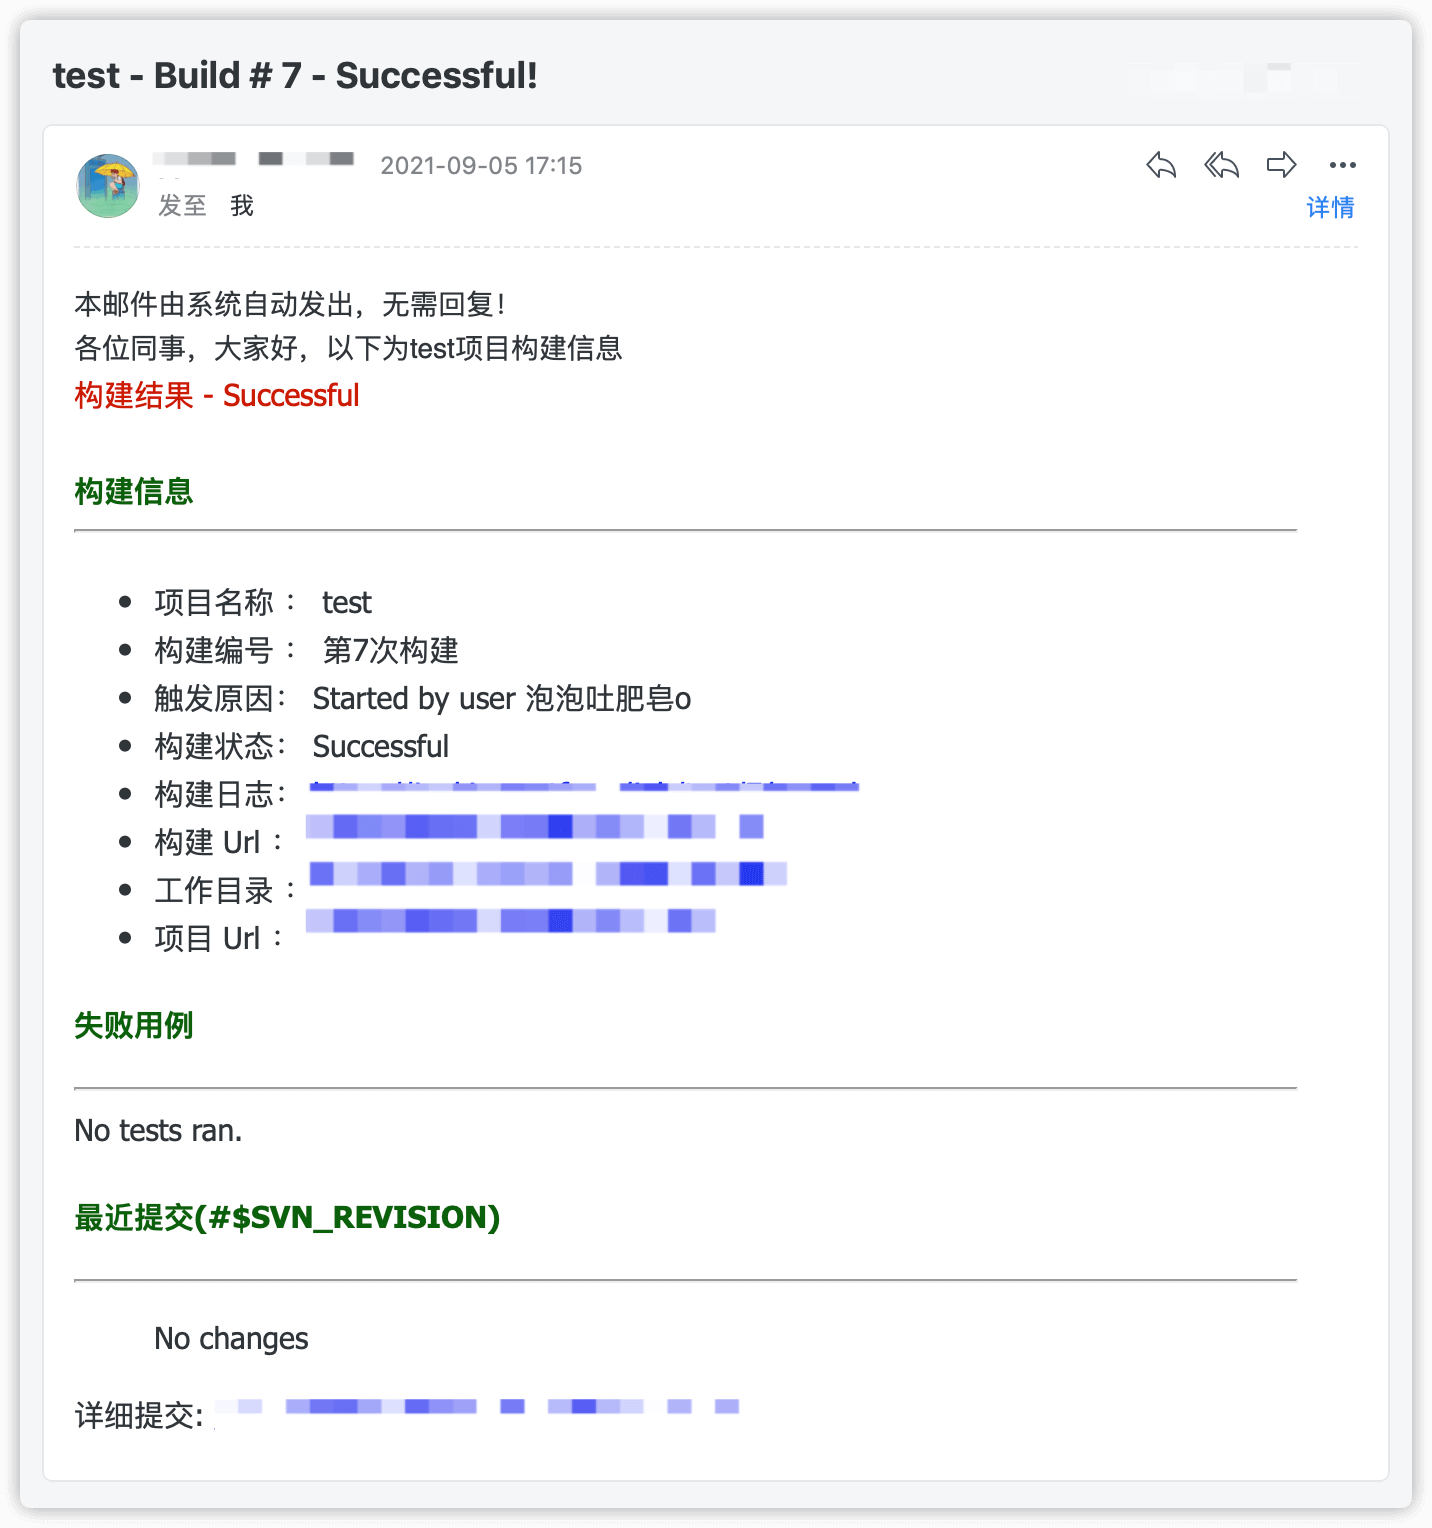Click the label 触发原因
Image resolution: width=1432 pixels, height=1528 pixels.
214,699
